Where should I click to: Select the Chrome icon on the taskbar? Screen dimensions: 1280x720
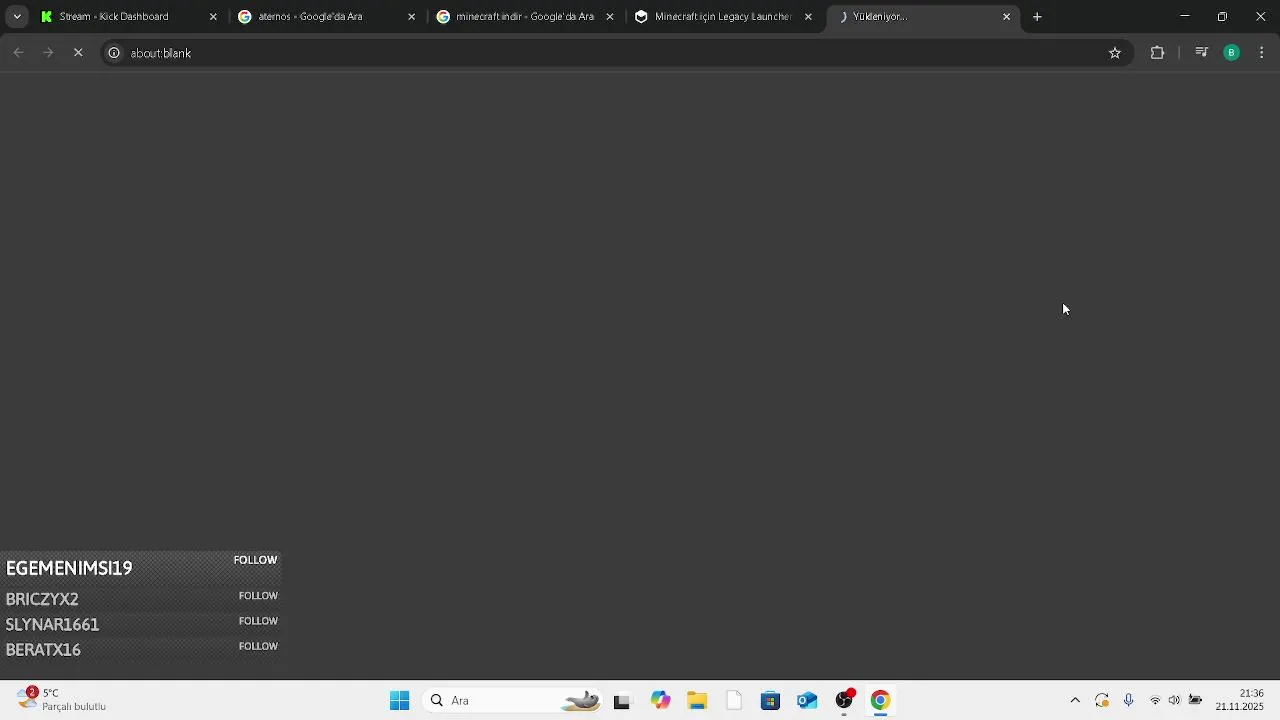pos(880,701)
